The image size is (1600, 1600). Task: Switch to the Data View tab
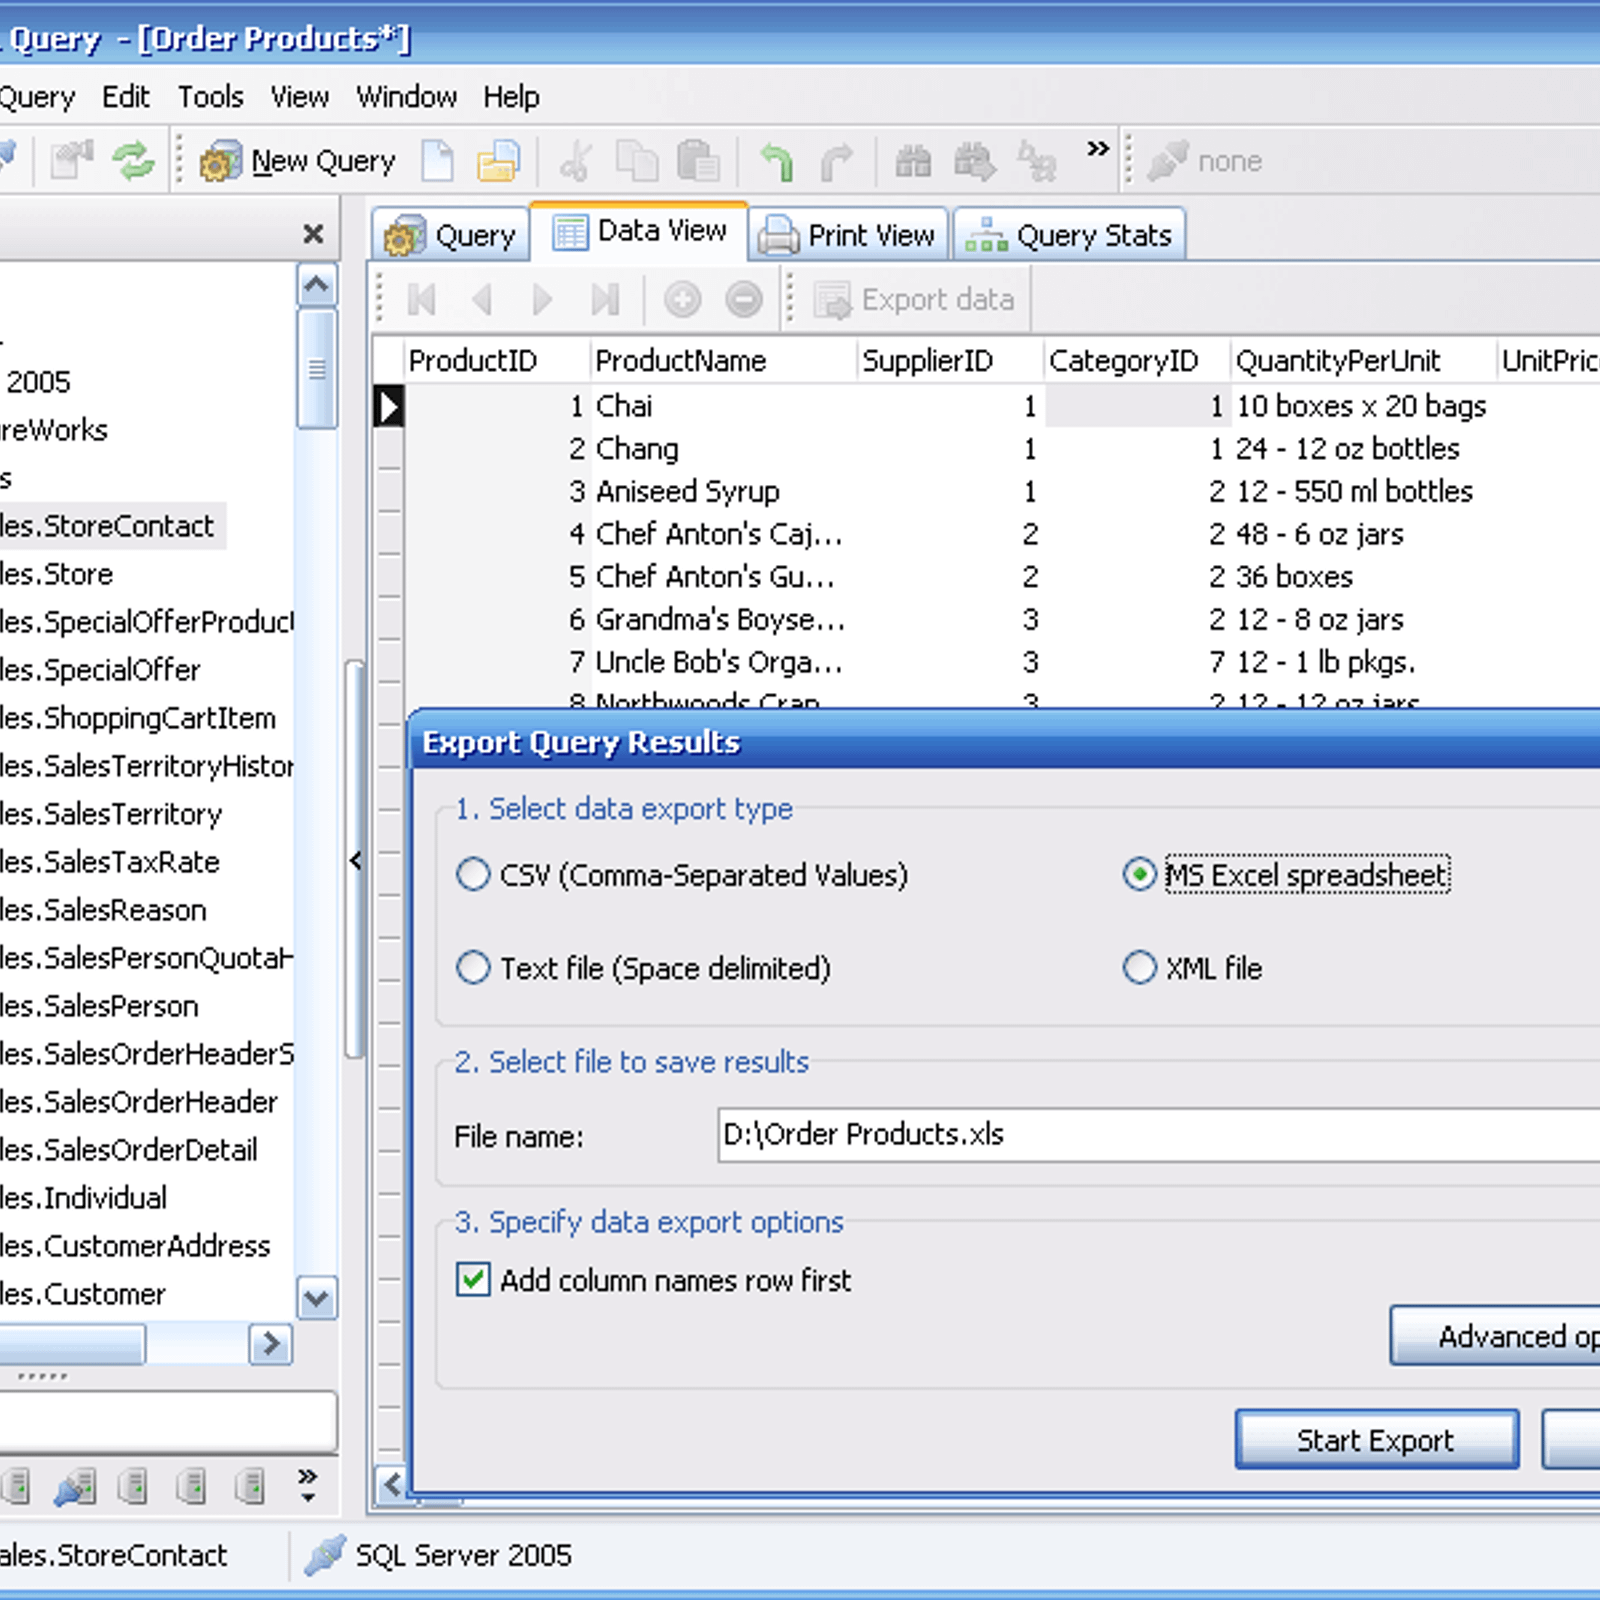pyautogui.click(x=639, y=232)
